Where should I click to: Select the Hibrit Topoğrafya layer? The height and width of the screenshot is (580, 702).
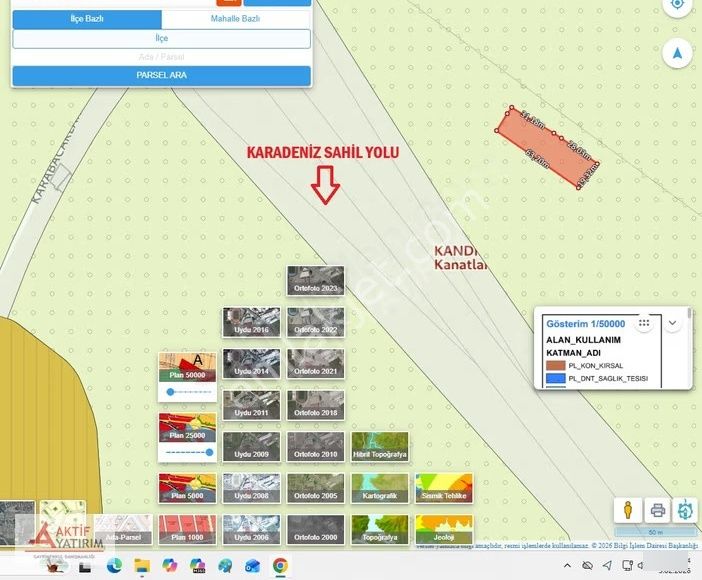coord(380,447)
